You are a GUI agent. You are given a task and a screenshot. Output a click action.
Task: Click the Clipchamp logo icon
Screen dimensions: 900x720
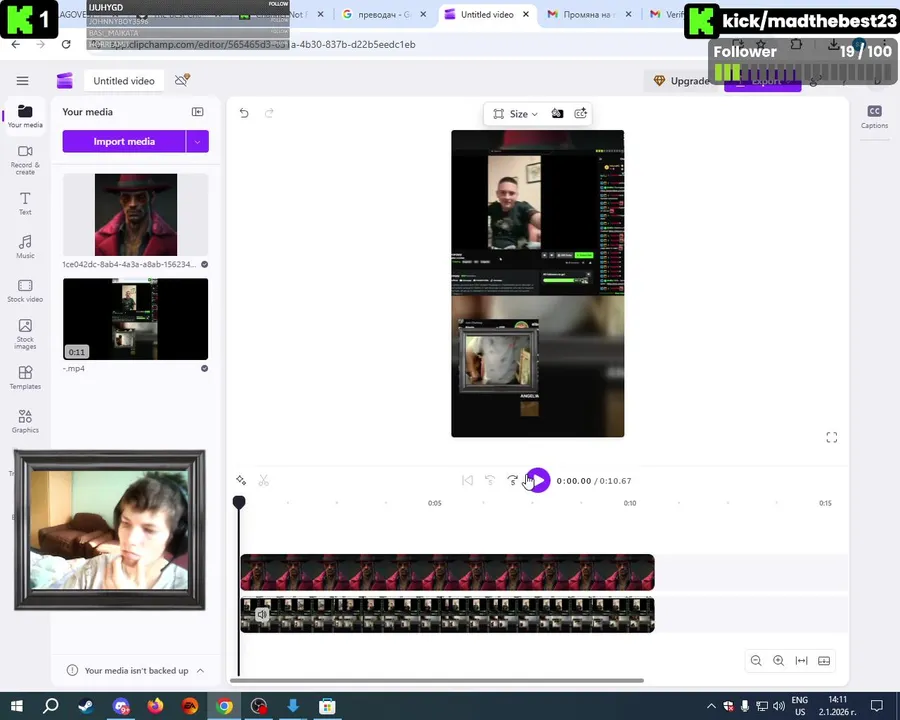click(x=65, y=81)
